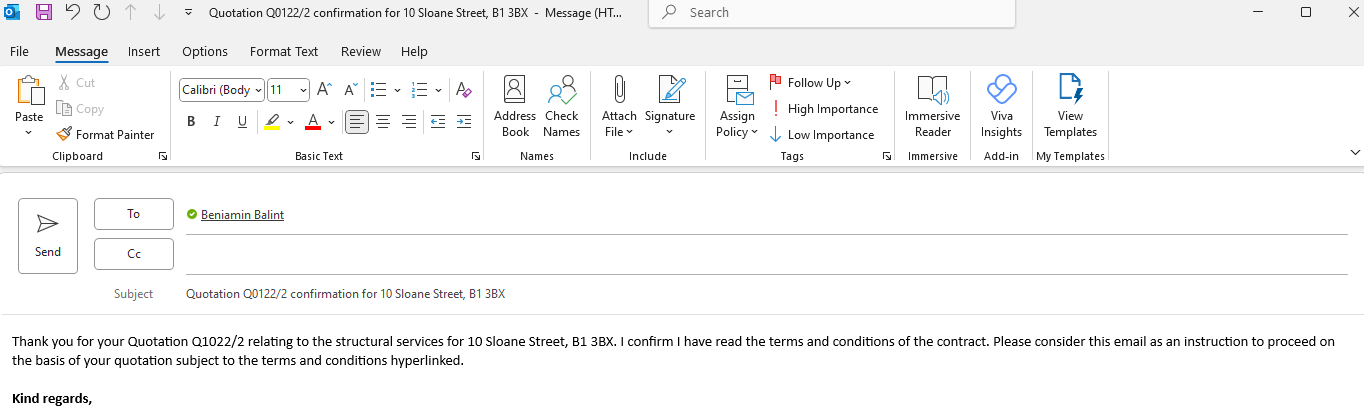
Task: Open Customize Quick Access Toolbar dropdown
Action: click(x=189, y=13)
